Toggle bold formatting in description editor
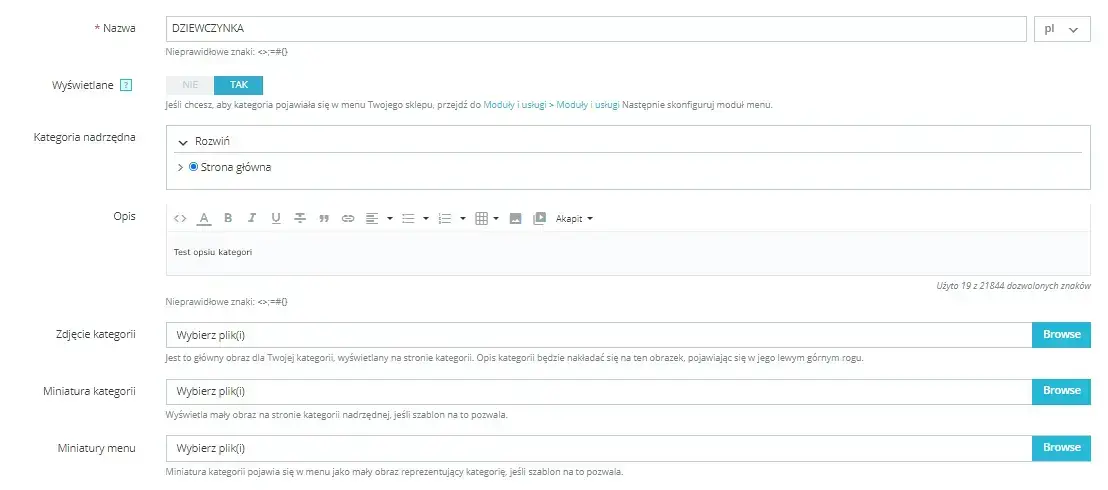Screen dimensions: 1108x490 coord(228,218)
